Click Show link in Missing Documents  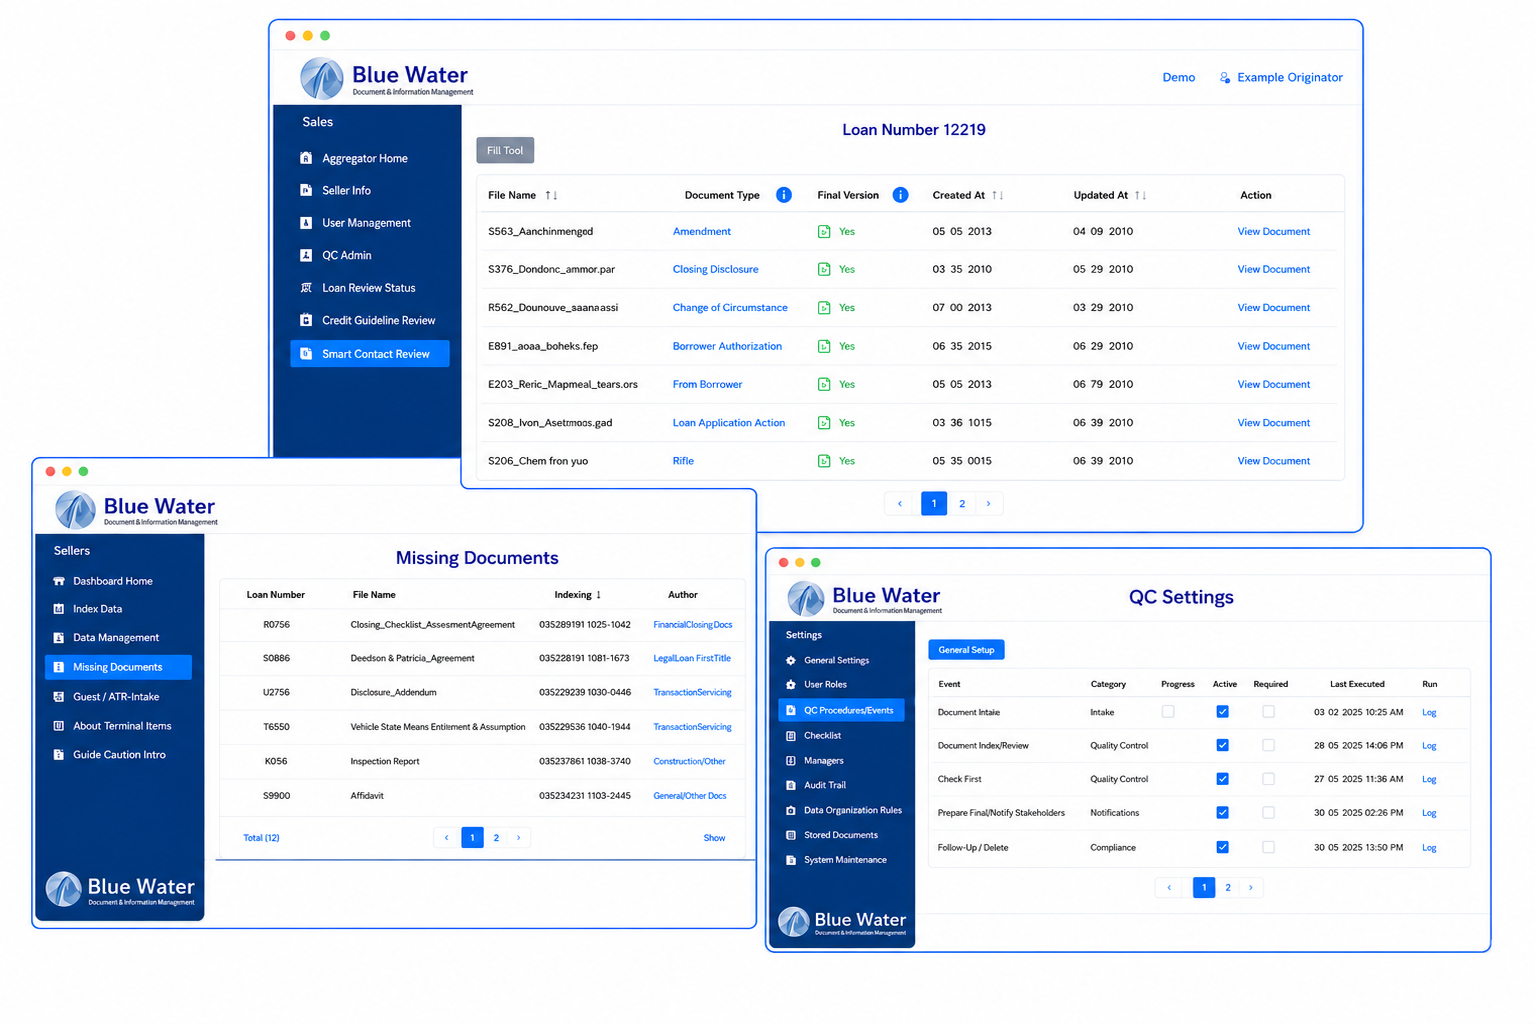click(x=714, y=838)
